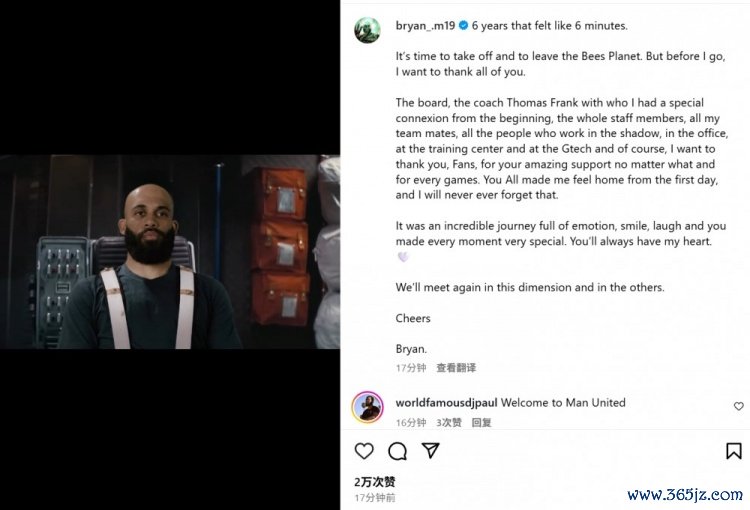This screenshot has width=750, height=510.
Task: Click the purple heart emoji in caption
Action: coord(403,257)
